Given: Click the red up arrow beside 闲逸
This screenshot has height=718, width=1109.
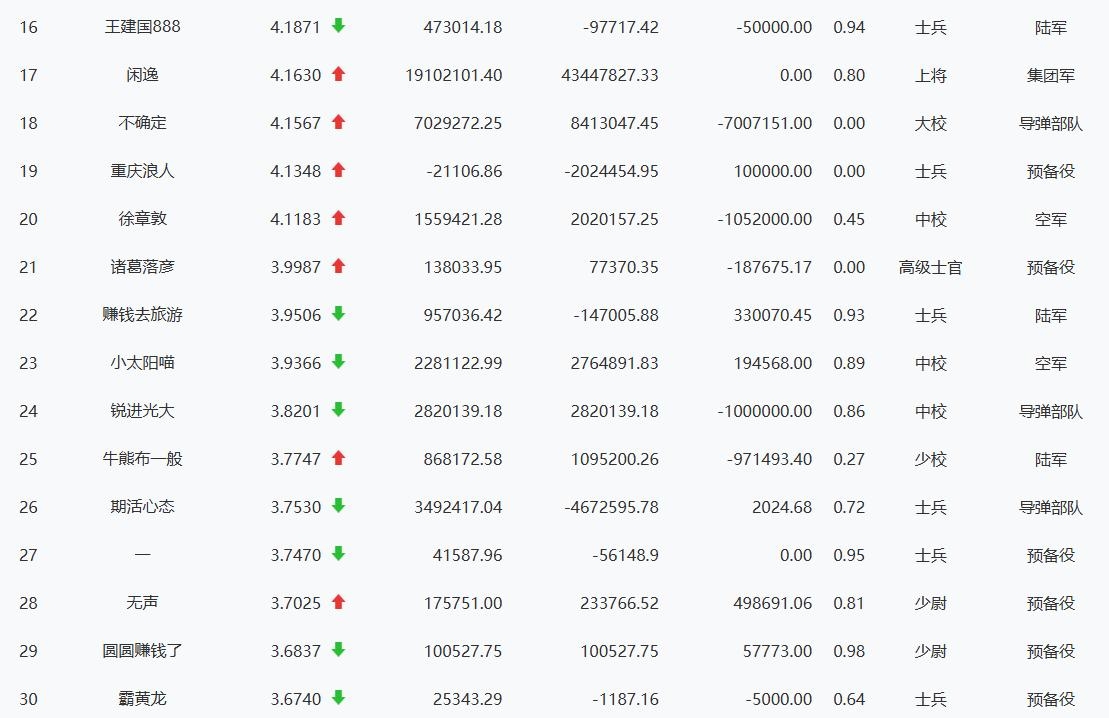Looking at the screenshot, I should [x=338, y=74].
